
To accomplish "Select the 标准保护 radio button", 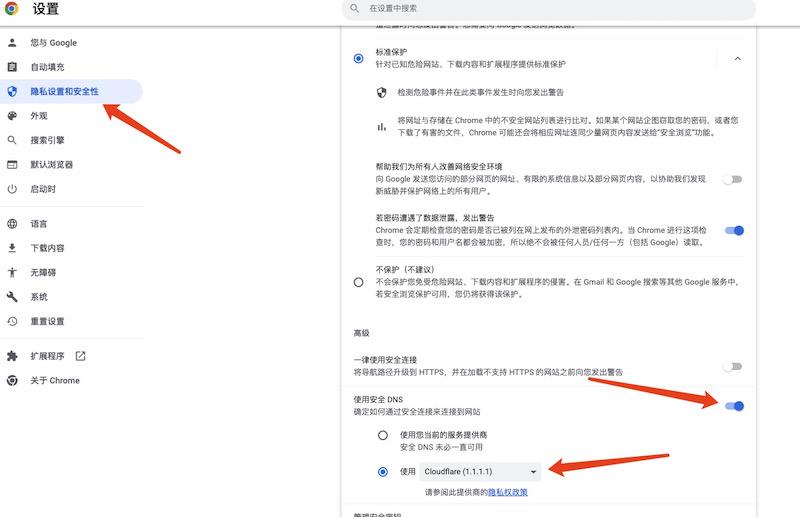I will [x=359, y=58].
